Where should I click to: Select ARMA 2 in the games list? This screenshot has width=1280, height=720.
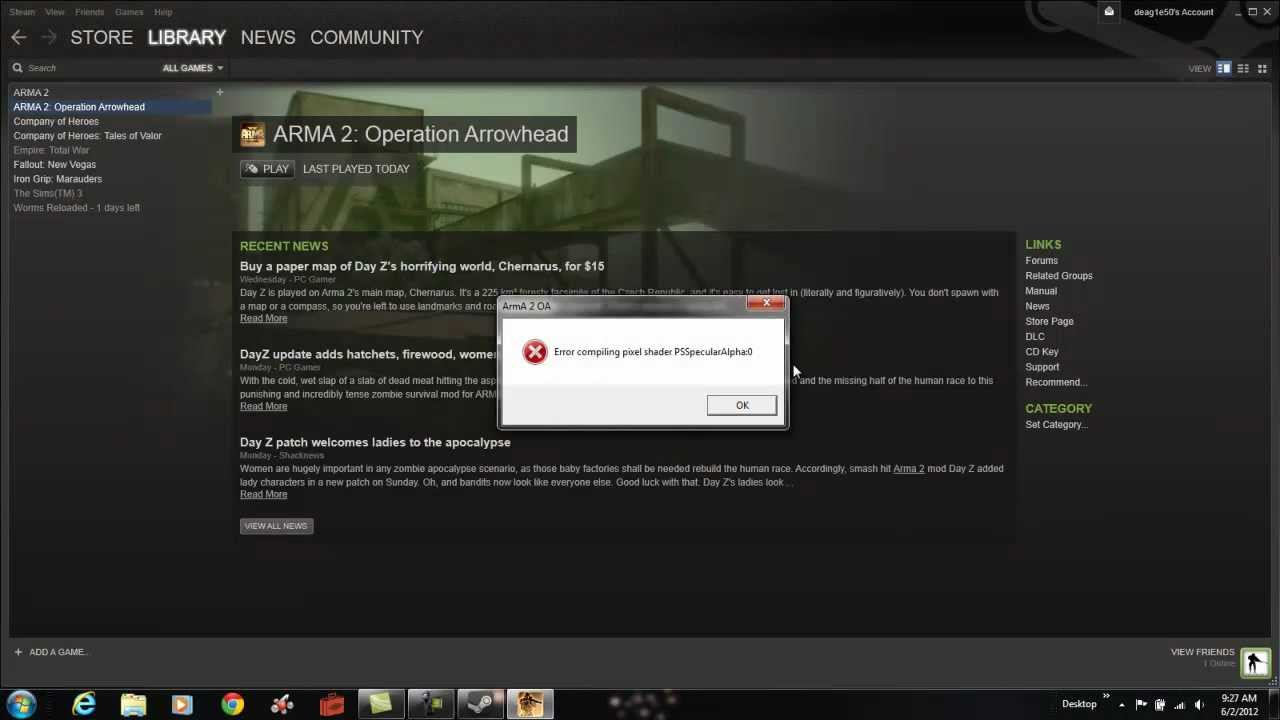(31, 92)
